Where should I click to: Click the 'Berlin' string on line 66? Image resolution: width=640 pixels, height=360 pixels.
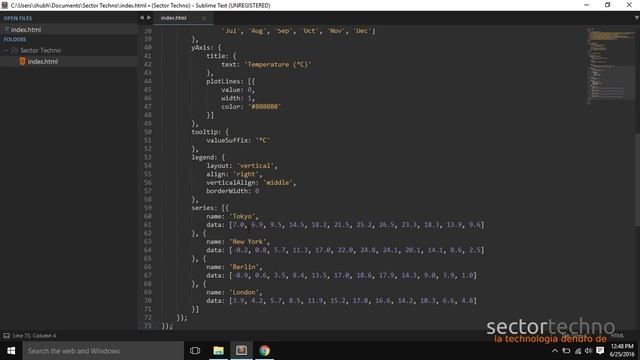(244, 267)
